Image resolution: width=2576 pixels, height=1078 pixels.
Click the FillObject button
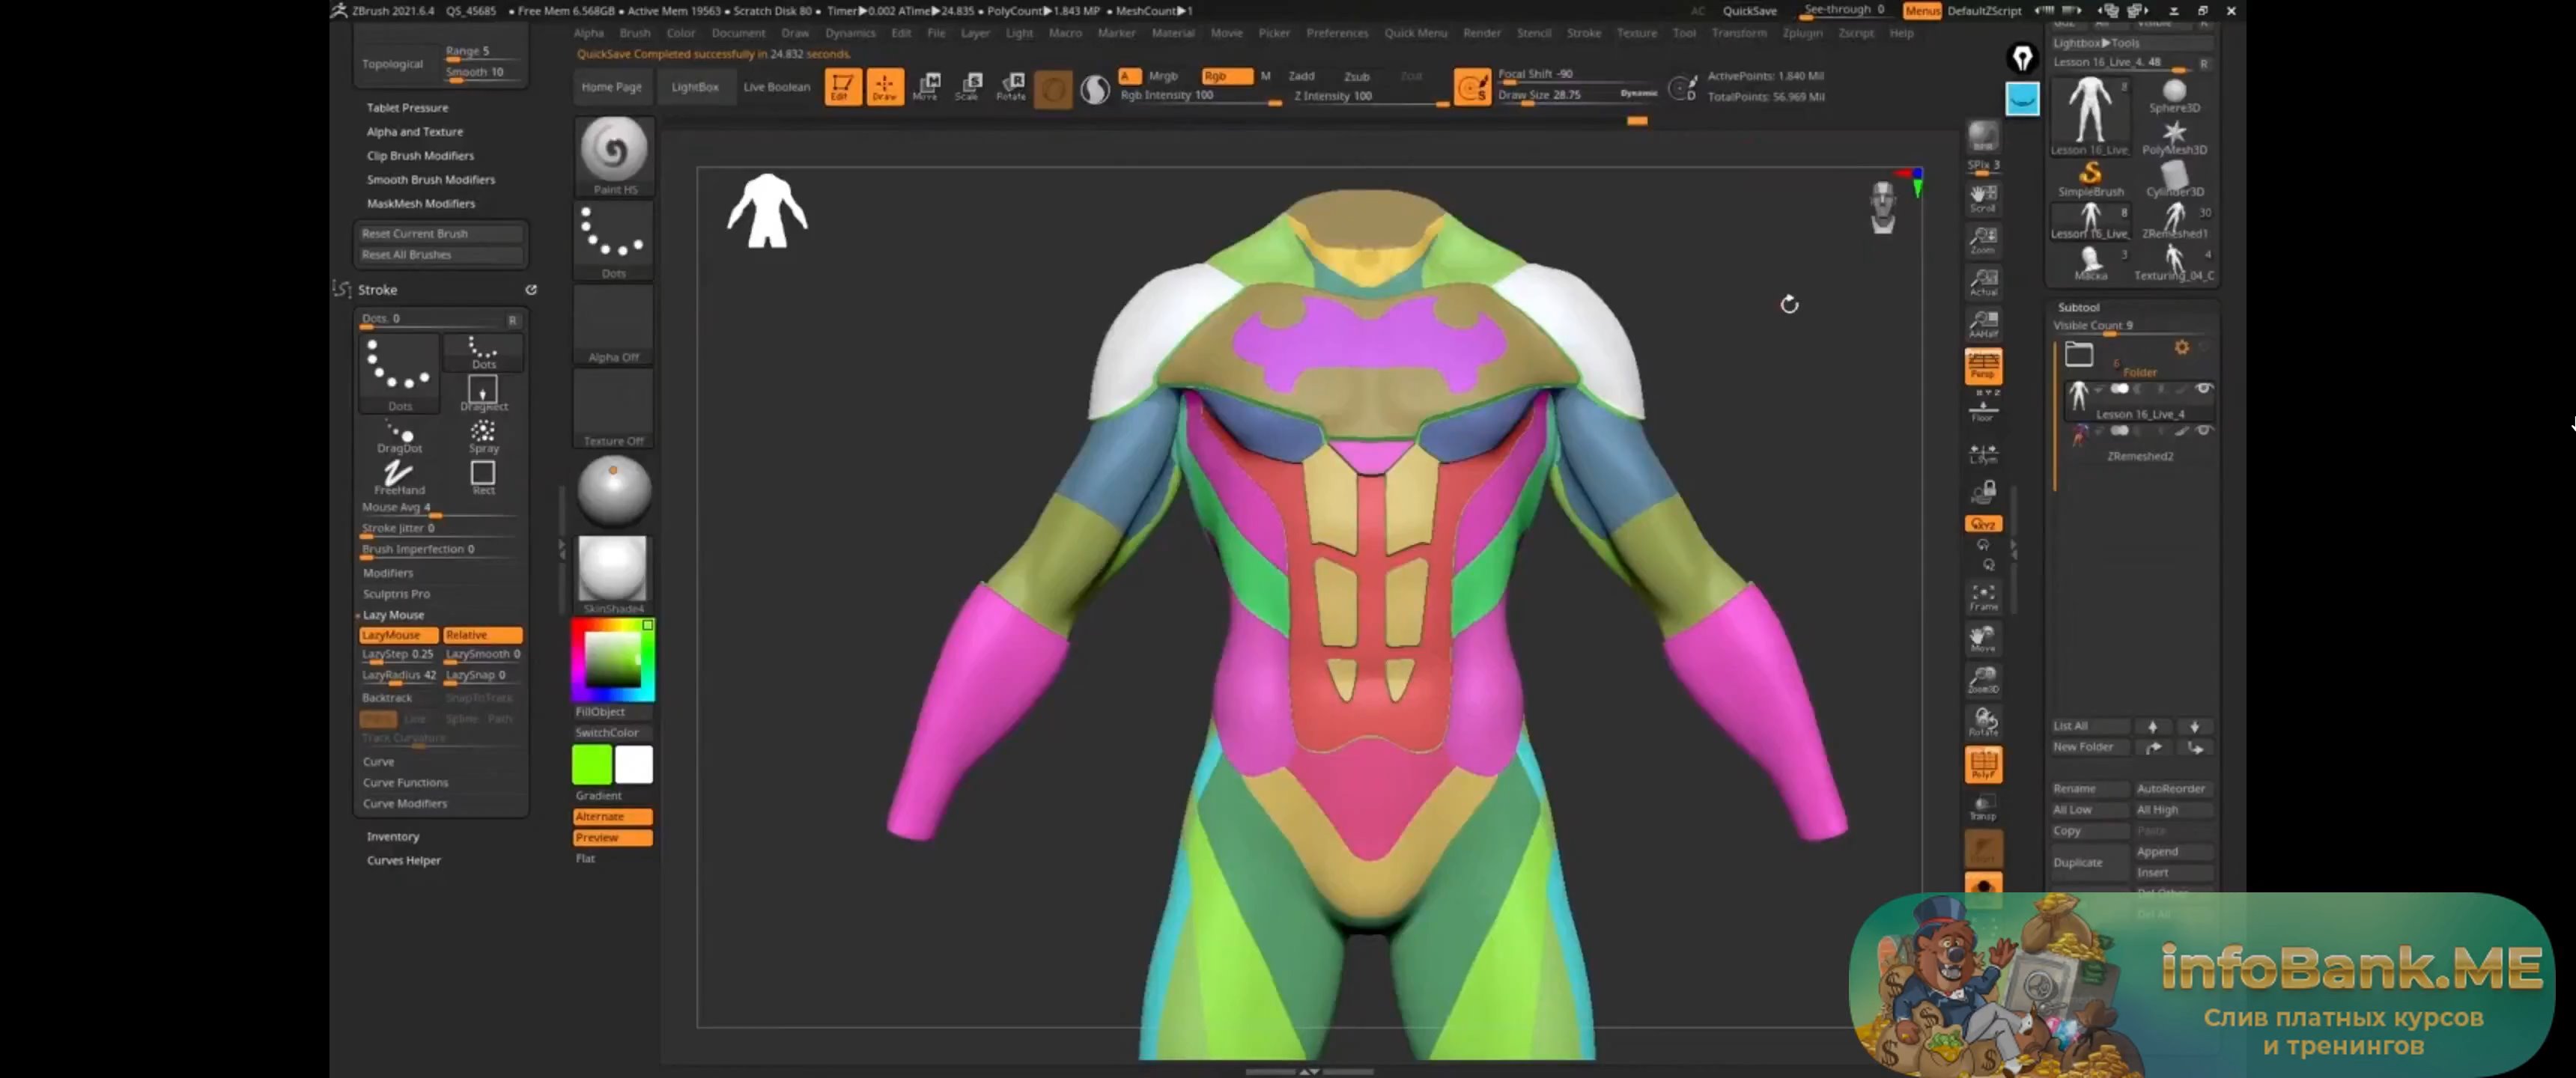coord(612,711)
